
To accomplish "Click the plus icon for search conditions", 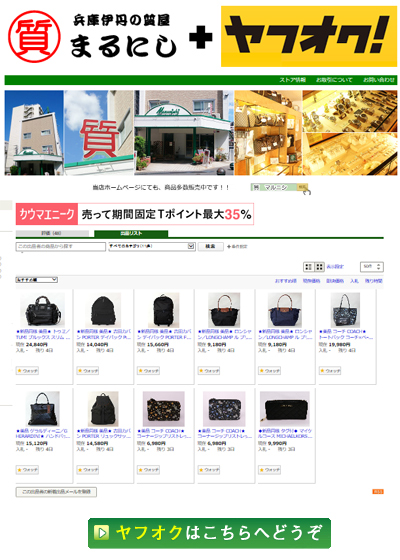I will pyautogui.click(x=229, y=246).
